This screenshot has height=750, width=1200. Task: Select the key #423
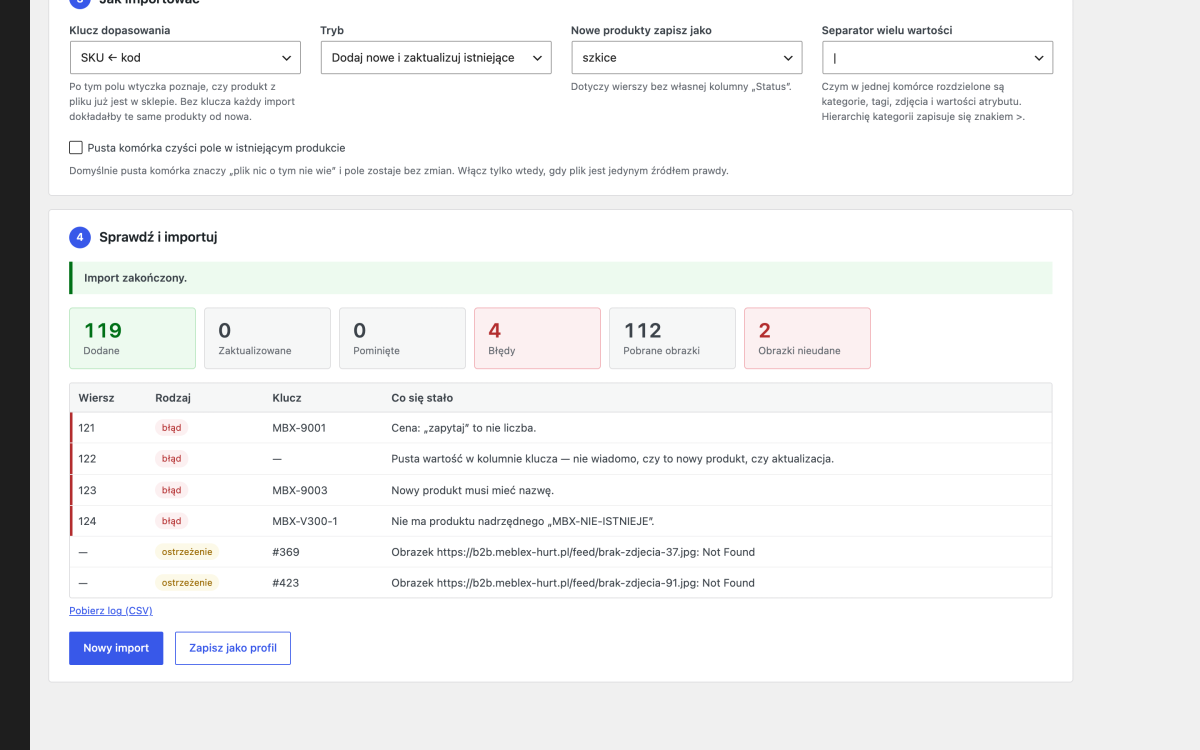[x=286, y=583]
